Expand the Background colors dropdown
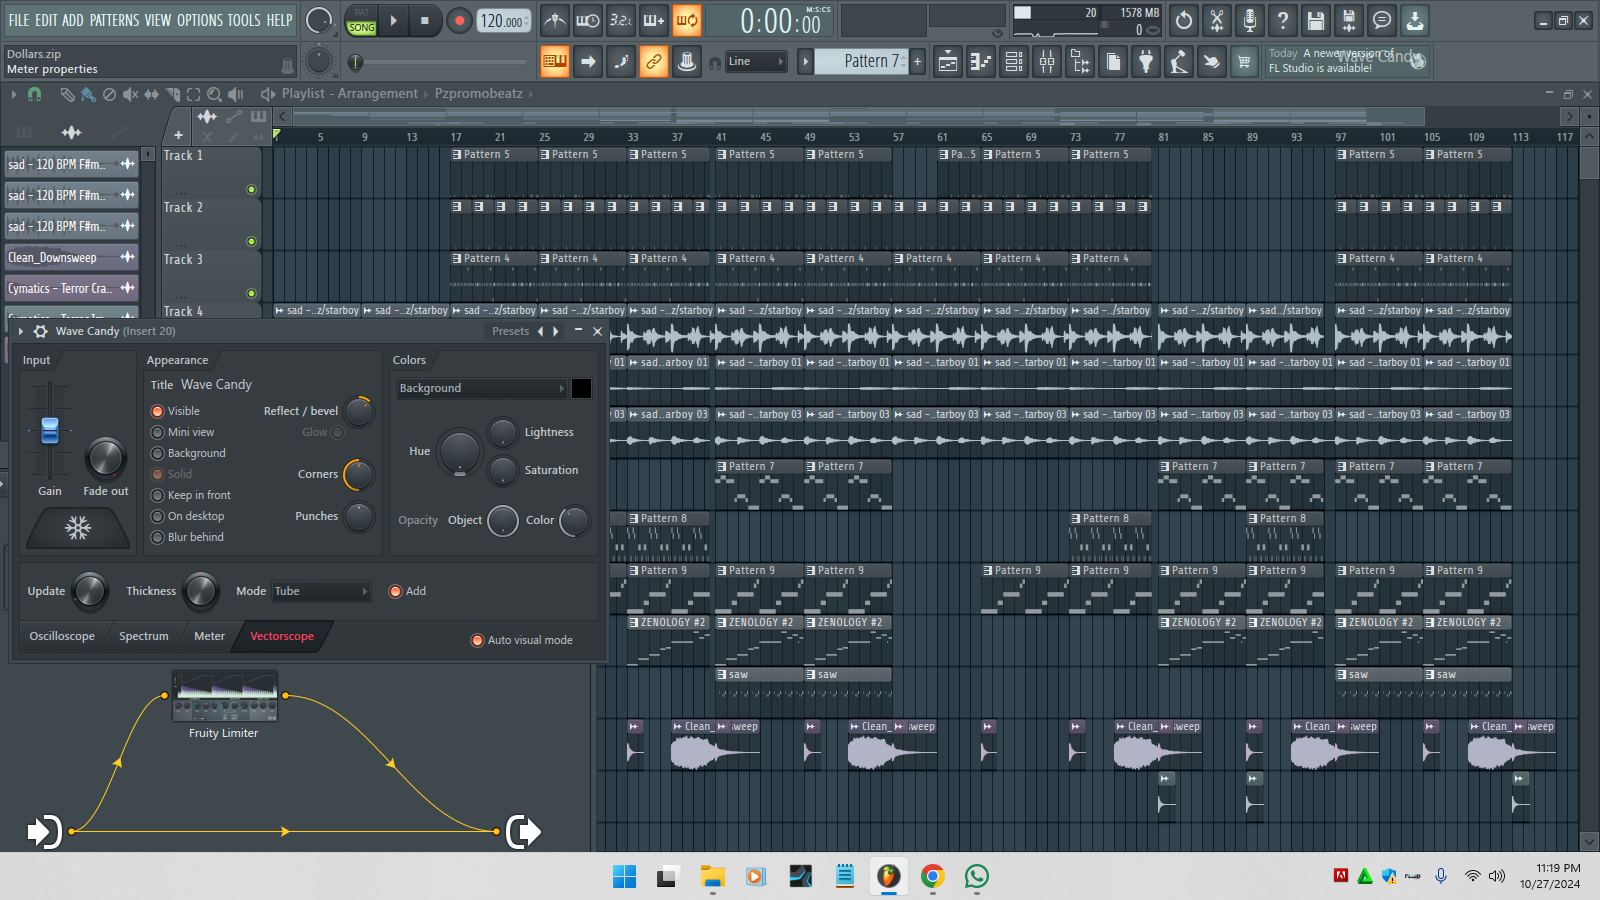 (x=481, y=388)
